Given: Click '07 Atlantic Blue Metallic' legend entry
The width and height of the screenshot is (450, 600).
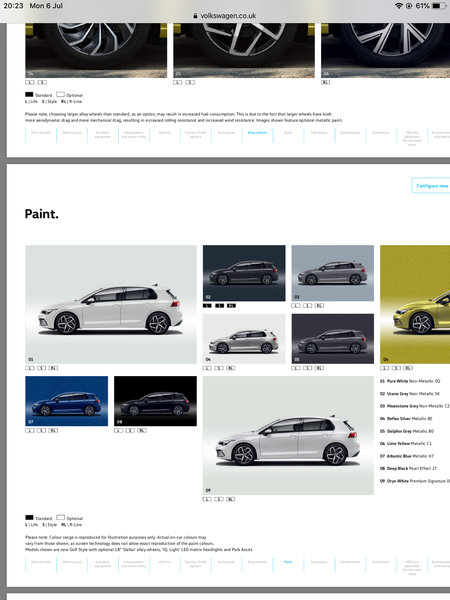Looking at the screenshot, I should [x=407, y=456].
